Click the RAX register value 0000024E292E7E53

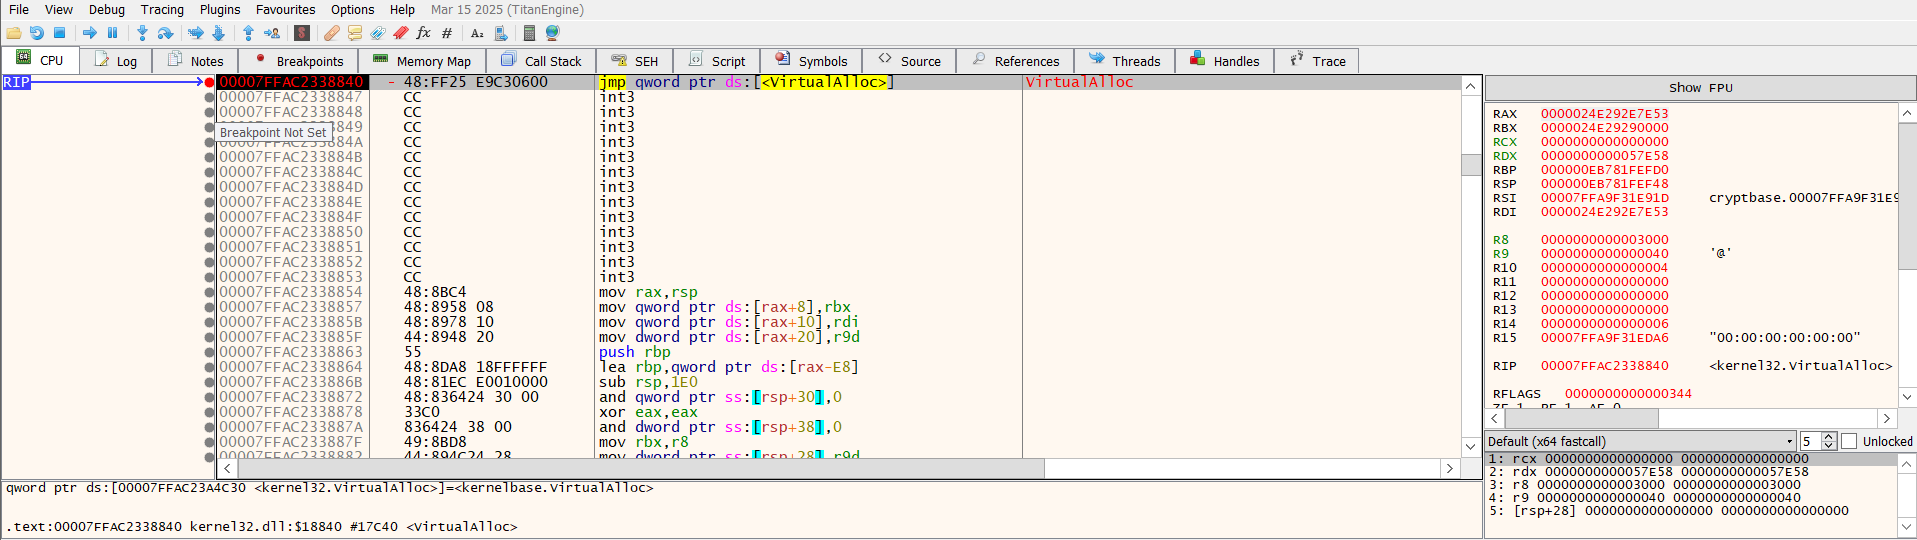coord(1604,114)
